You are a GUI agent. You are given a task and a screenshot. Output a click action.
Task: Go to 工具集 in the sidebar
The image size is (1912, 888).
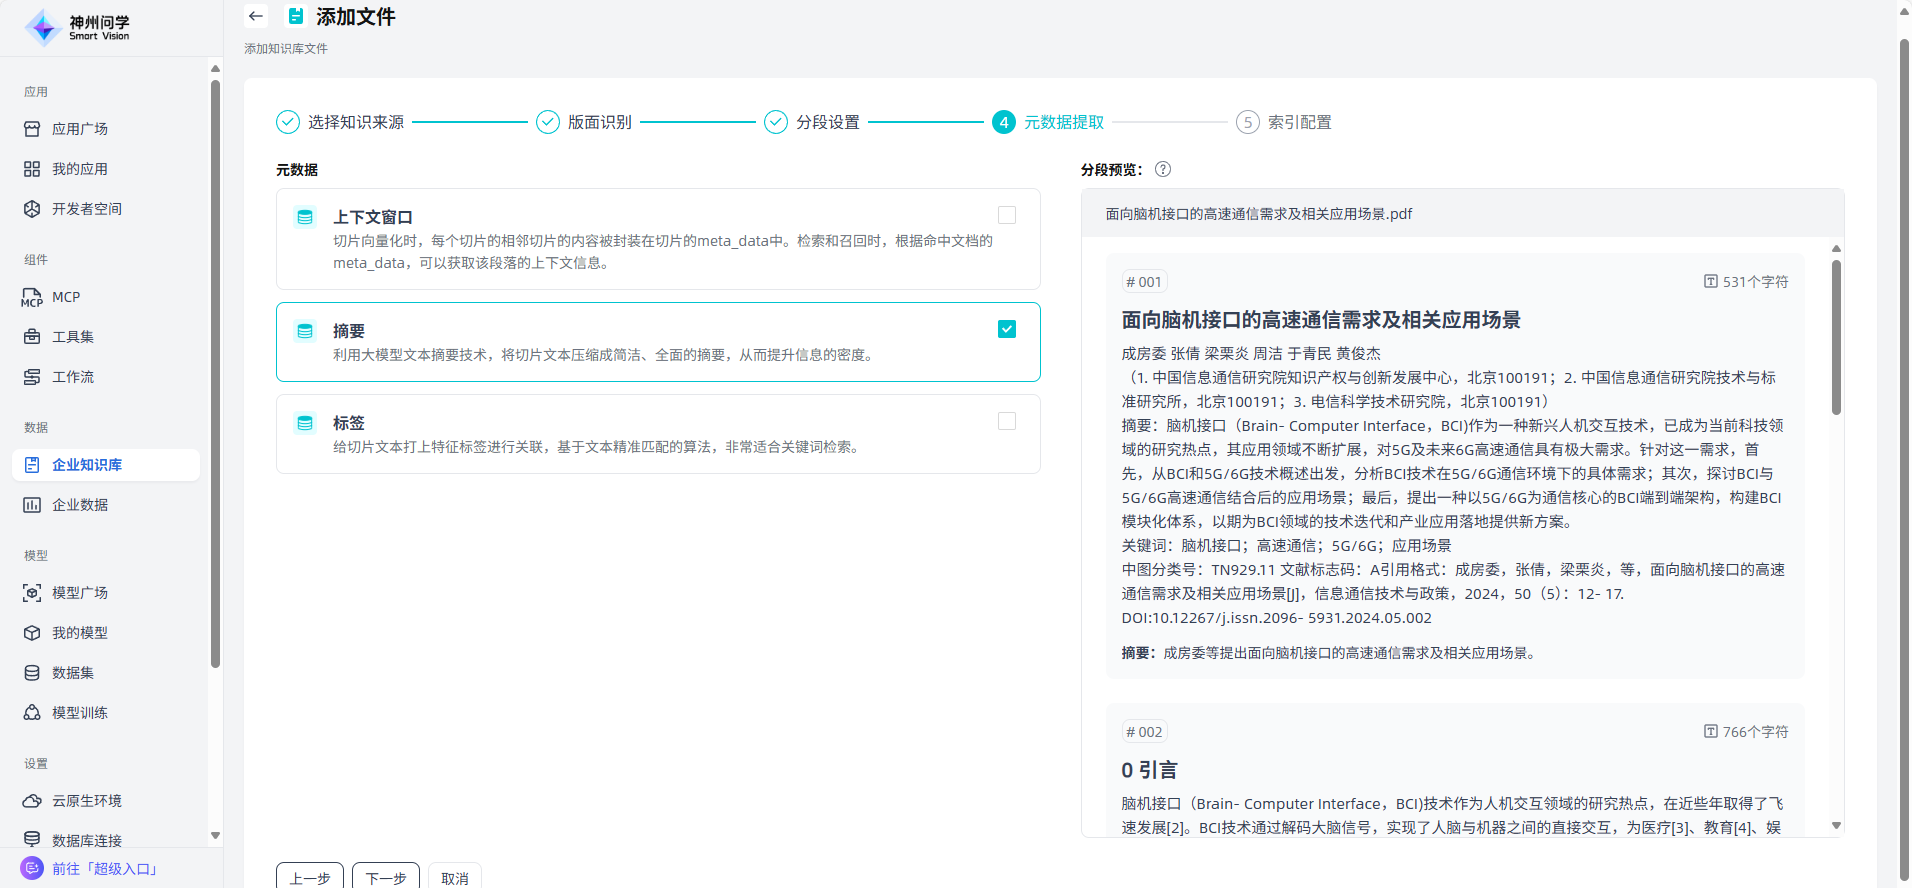[x=73, y=337]
